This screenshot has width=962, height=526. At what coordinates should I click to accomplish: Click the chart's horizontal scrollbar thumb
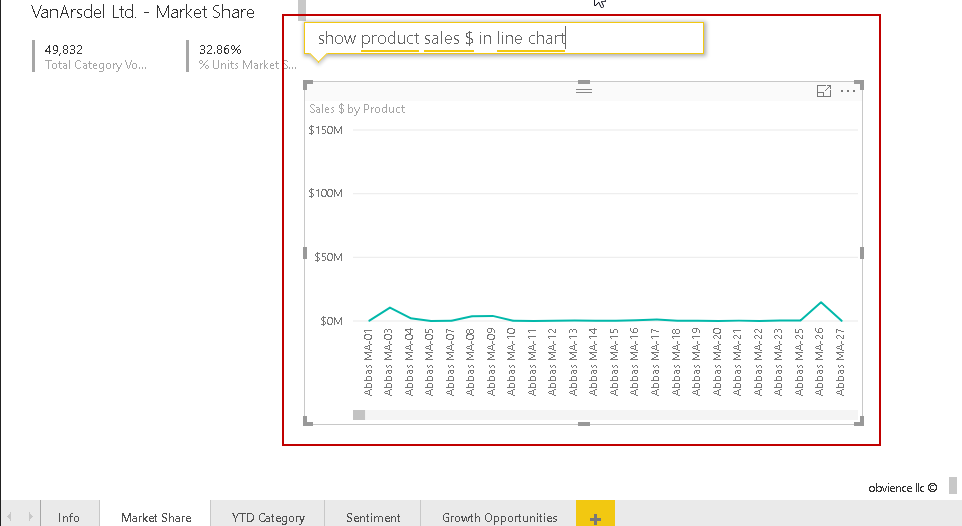point(359,415)
